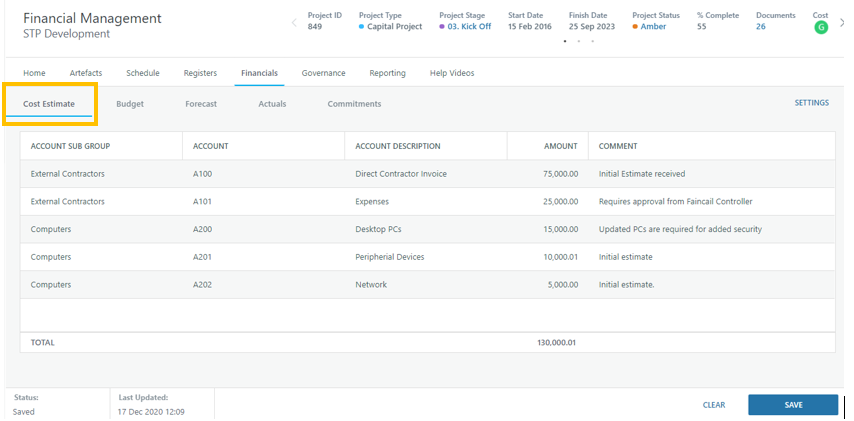This screenshot has height=421, width=854.
Task: Click the green Cost status G indicator
Action: [821, 27]
